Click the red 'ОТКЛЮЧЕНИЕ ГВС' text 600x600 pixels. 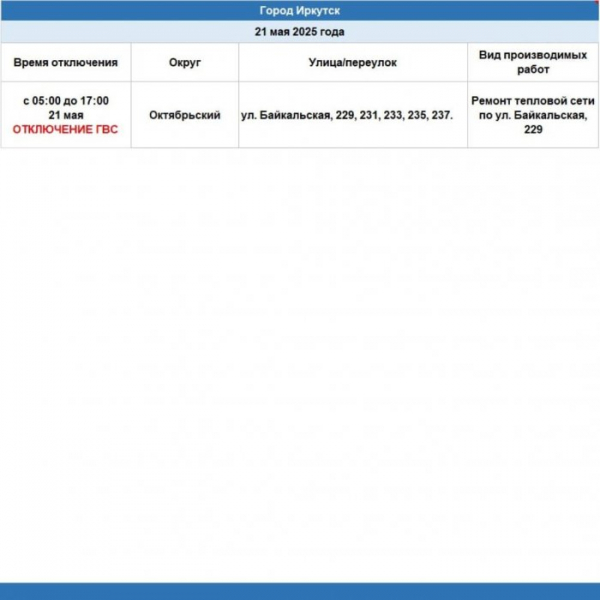[65, 130]
